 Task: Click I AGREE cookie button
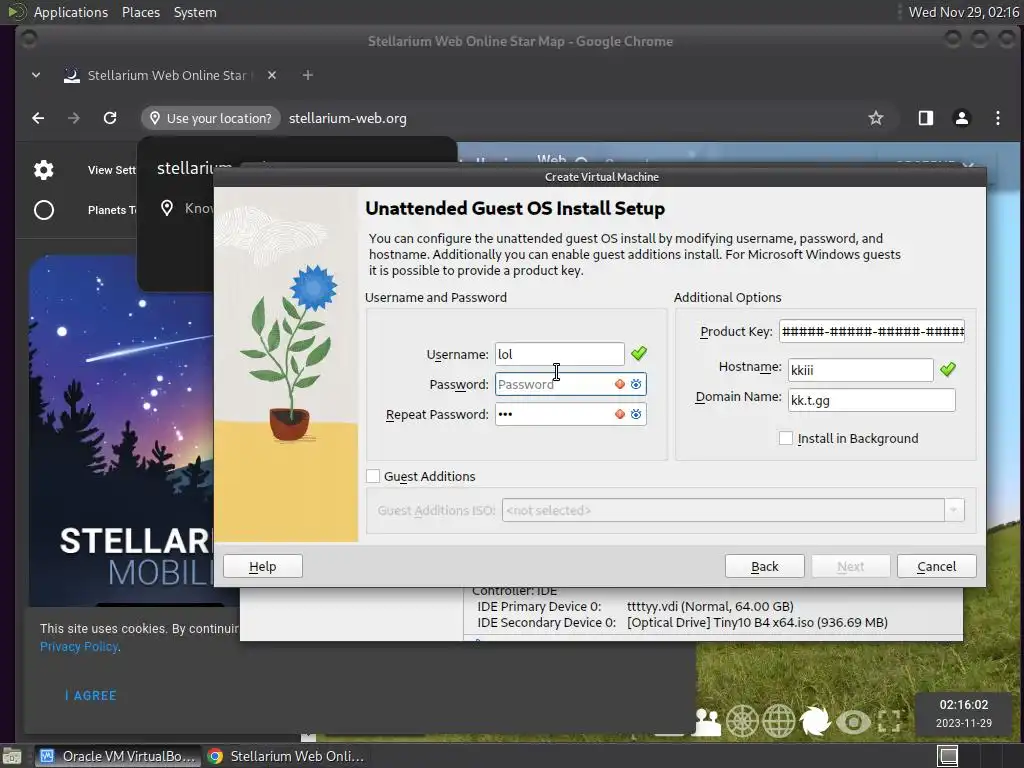[91, 696]
